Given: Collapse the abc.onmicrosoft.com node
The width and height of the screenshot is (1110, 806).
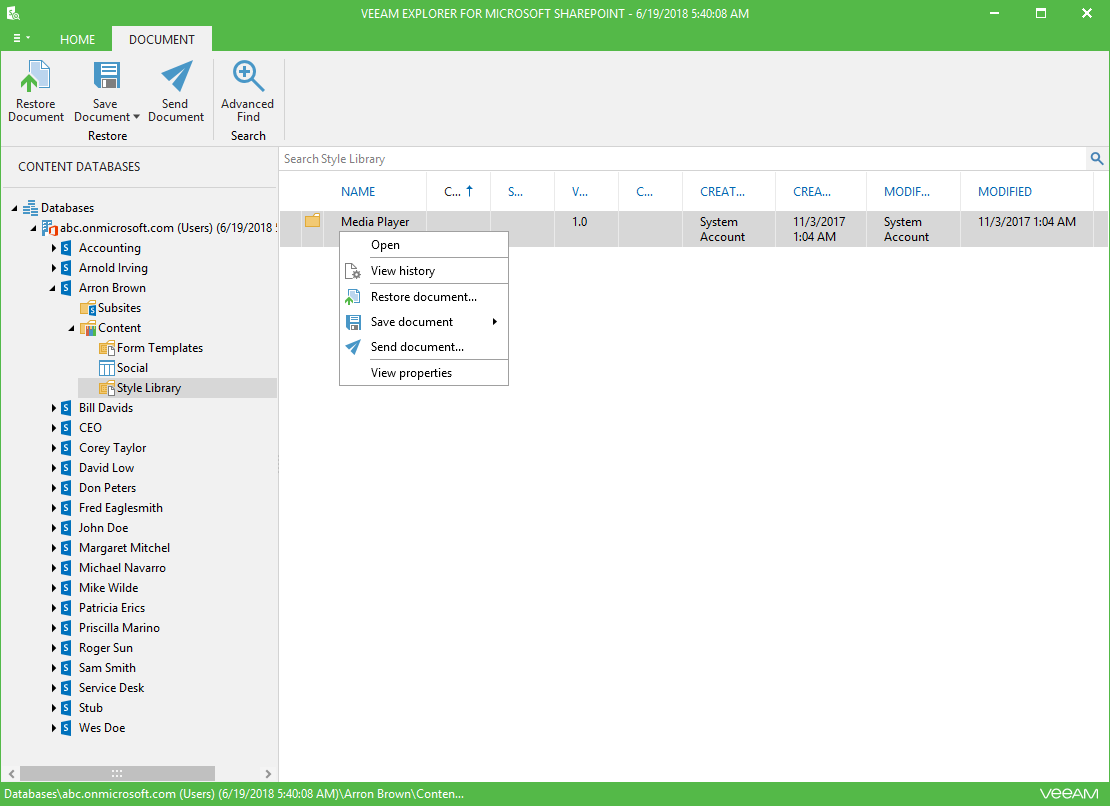Looking at the screenshot, I should point(33,228).
